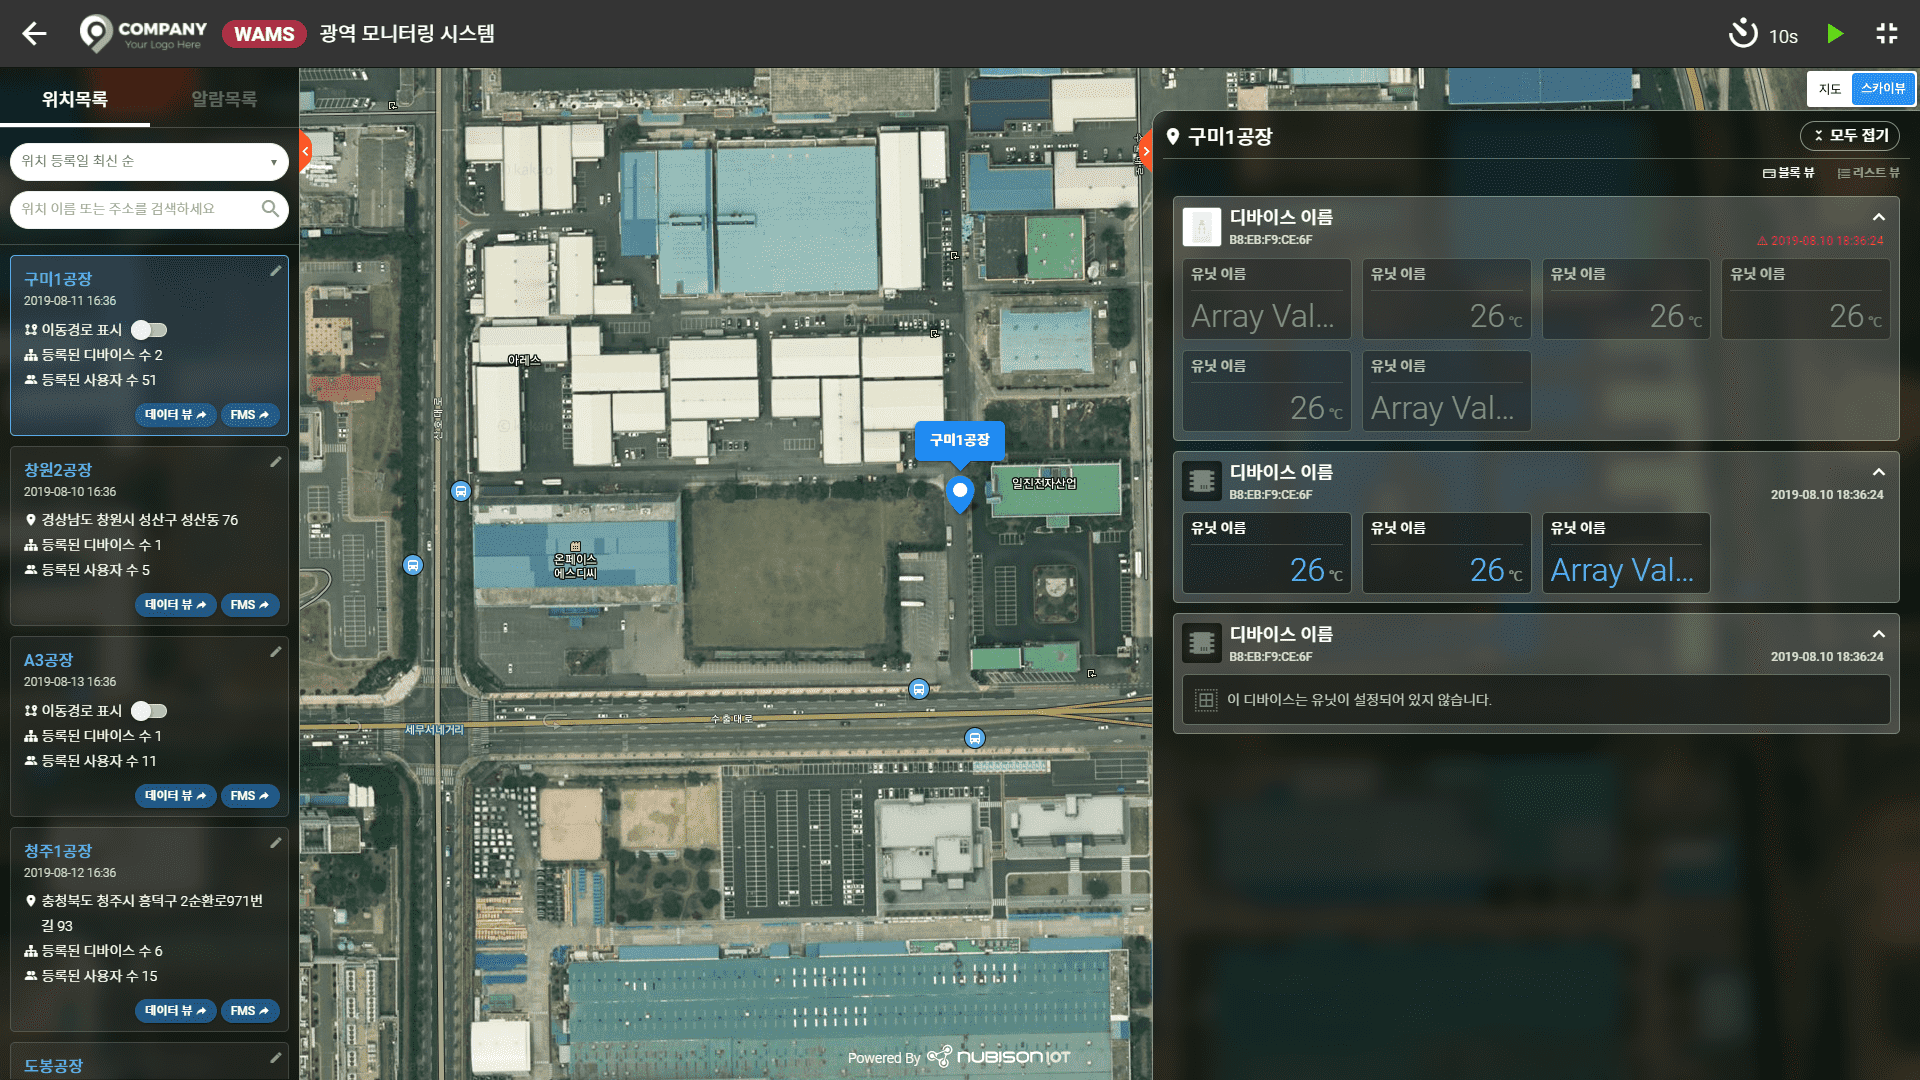1920x1080 pixels.
Task: Click 모두 접기 to collapse all
Action: coord(1850,136)
